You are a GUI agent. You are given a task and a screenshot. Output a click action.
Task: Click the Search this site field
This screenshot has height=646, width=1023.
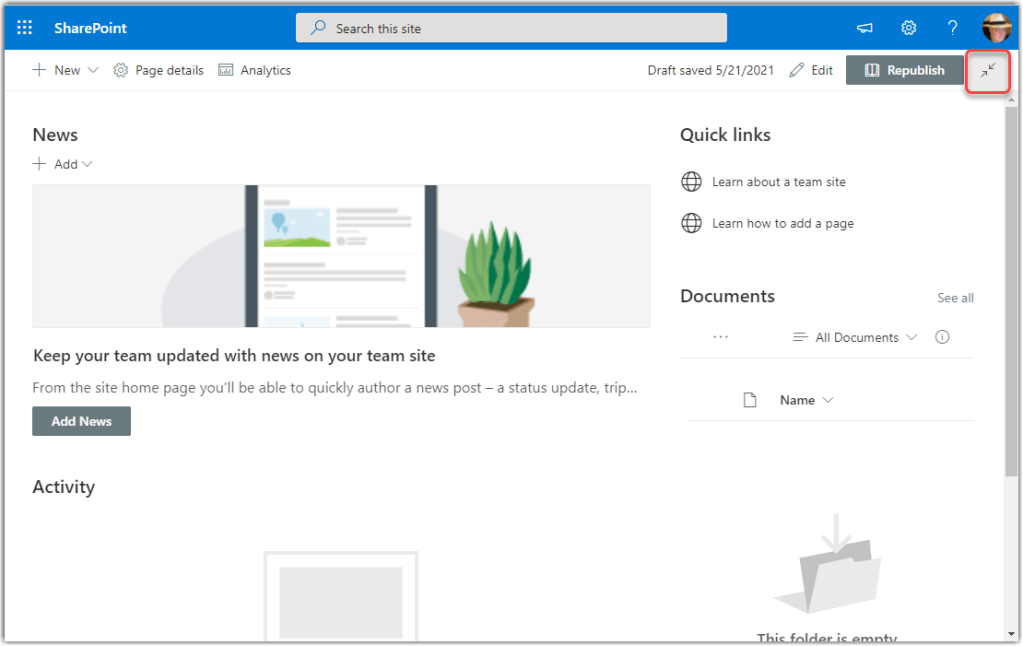click(511, 28)
